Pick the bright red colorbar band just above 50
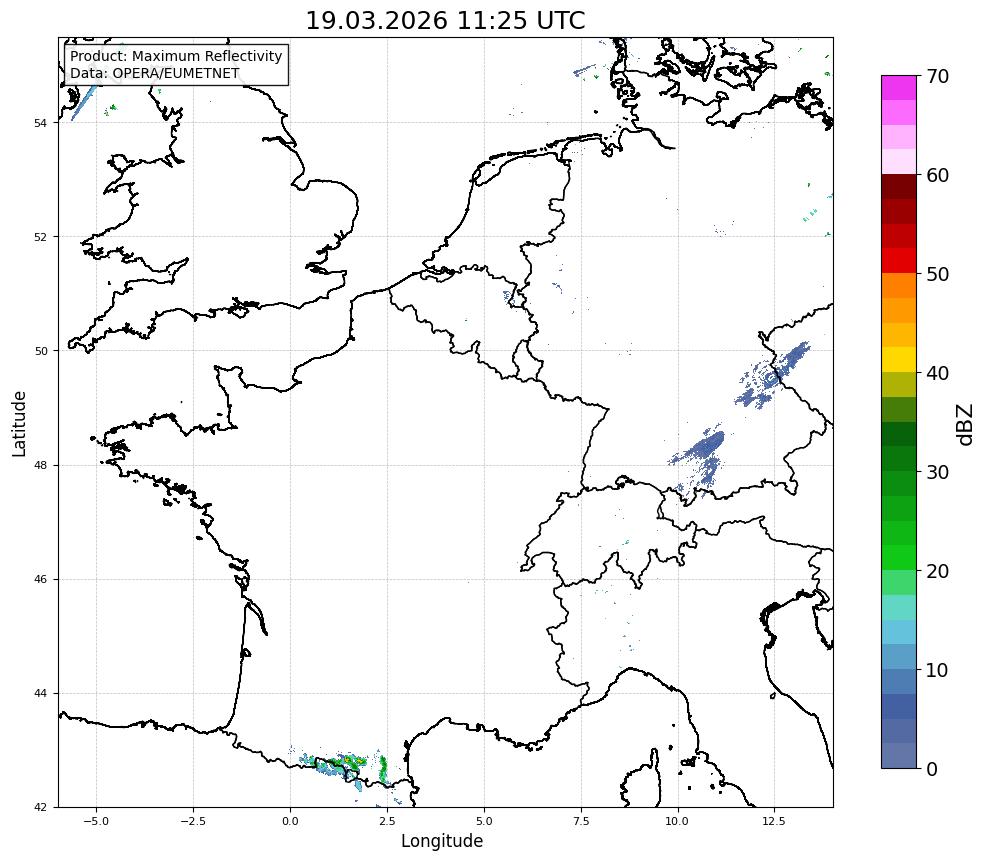Viewport: 985px width, 860px height. pos(899,261)
